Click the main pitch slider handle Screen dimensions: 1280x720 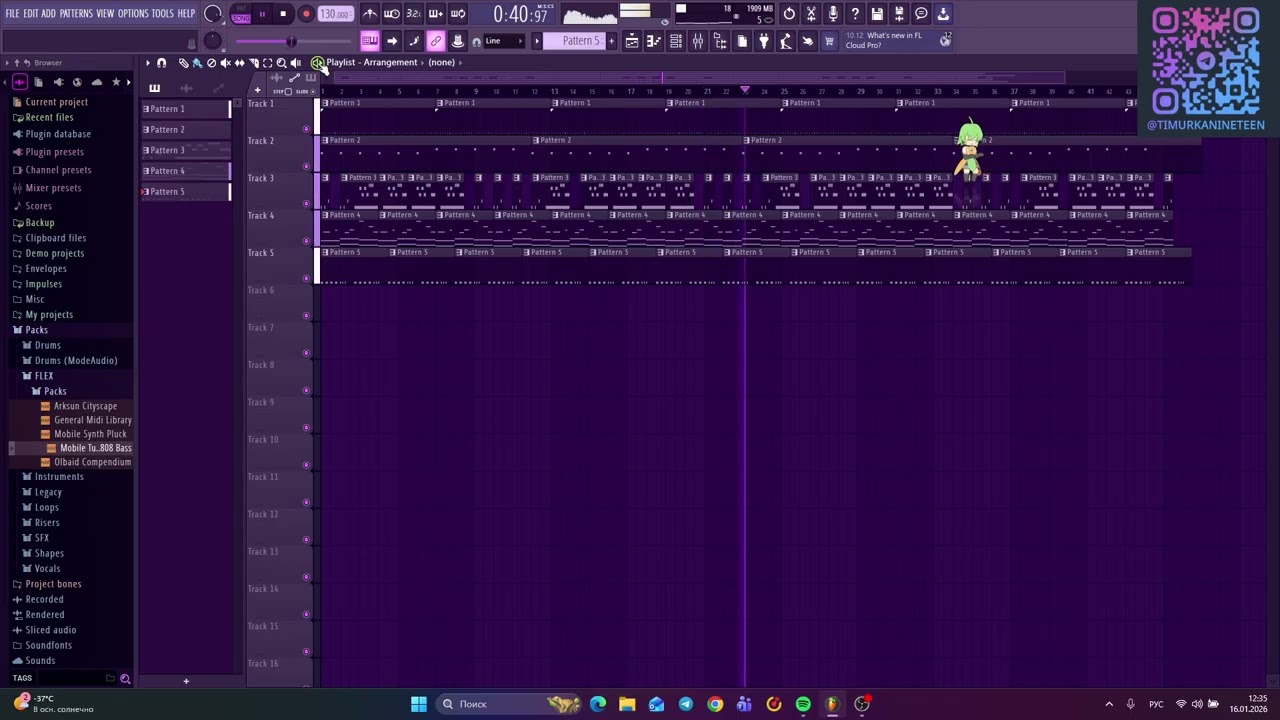click(291, 41)
